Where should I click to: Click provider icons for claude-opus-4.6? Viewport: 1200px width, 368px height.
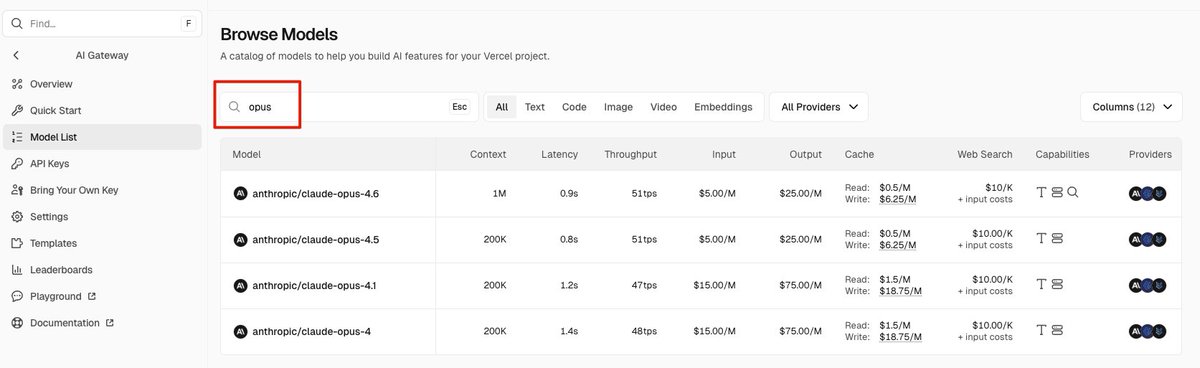tap(1148, 193)
